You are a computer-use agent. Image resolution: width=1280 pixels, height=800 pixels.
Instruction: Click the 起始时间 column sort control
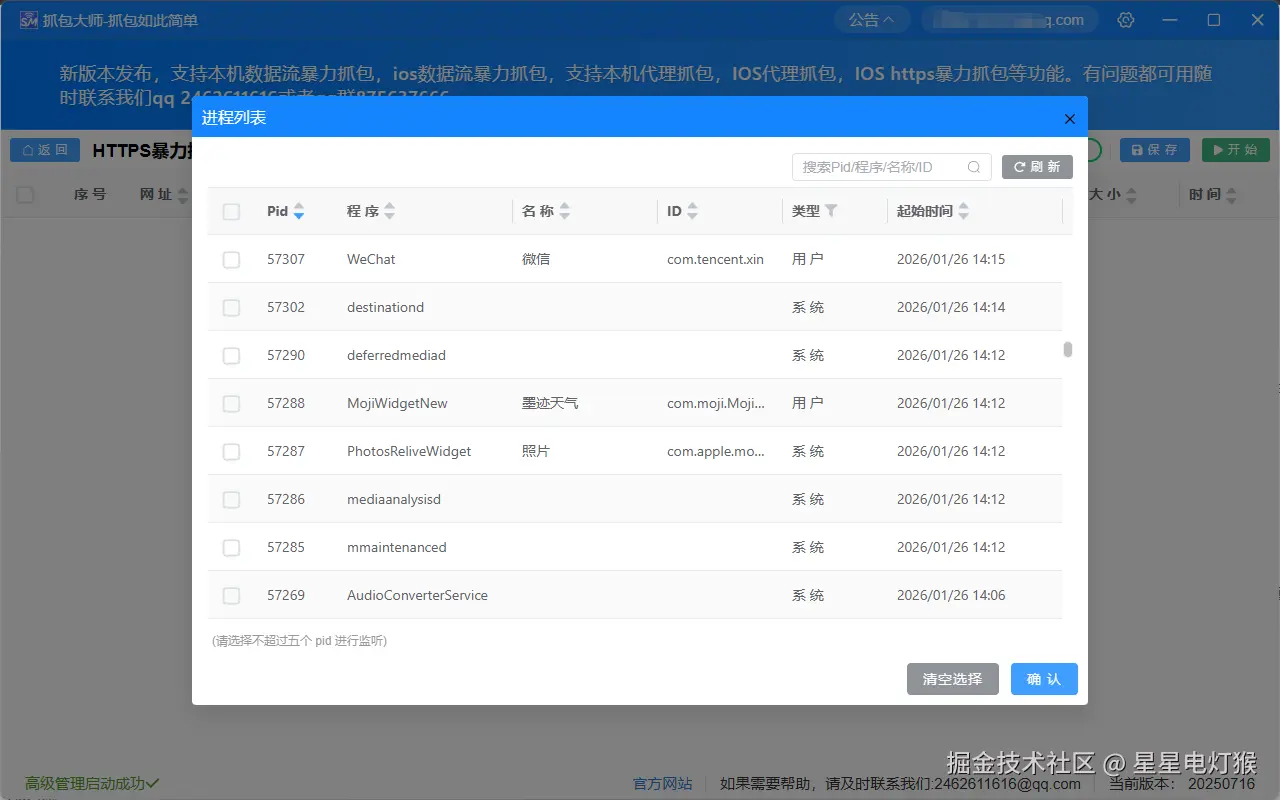click(963, 211)
